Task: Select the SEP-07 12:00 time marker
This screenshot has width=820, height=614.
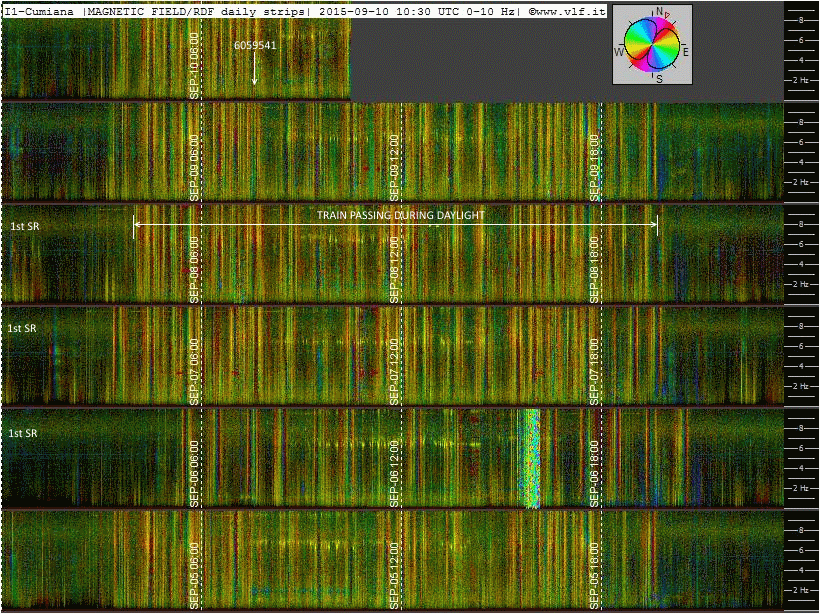Action: pos(395,370)
